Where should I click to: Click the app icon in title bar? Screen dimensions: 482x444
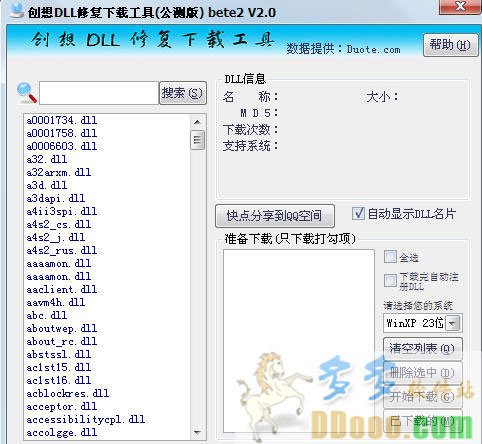[x=17, y=11]
